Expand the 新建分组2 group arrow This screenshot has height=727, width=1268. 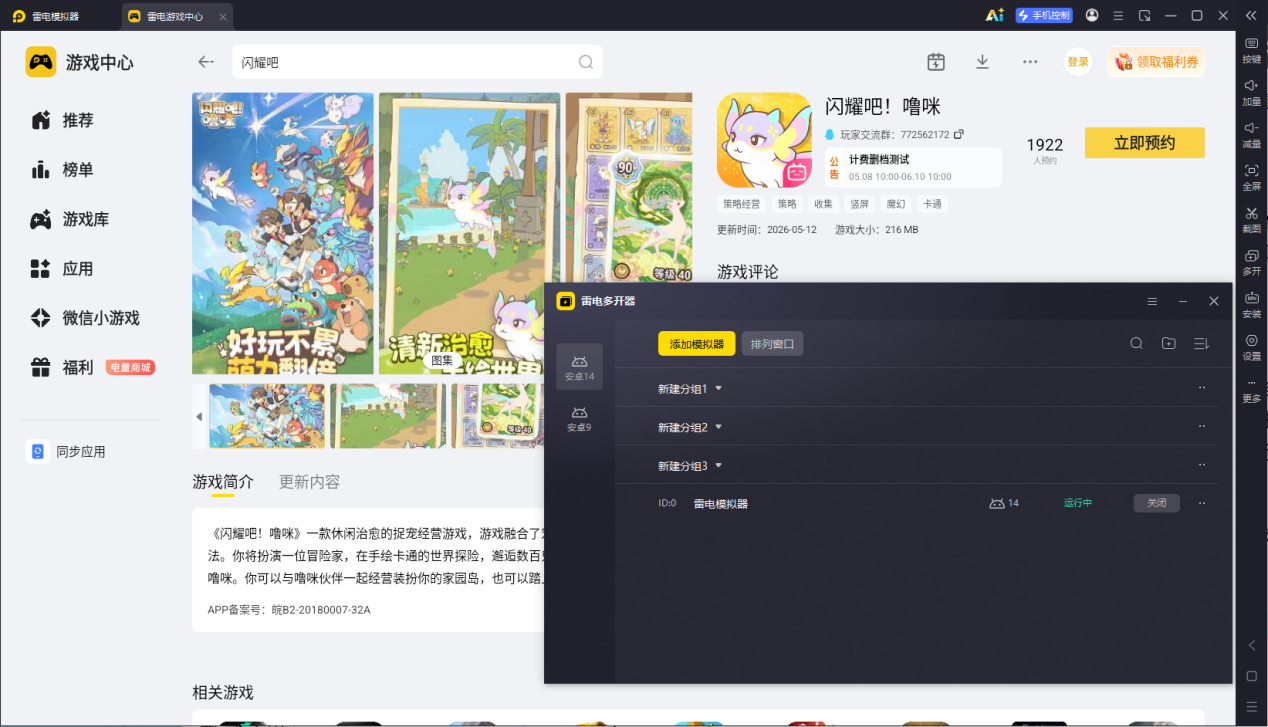click(718, 427)
